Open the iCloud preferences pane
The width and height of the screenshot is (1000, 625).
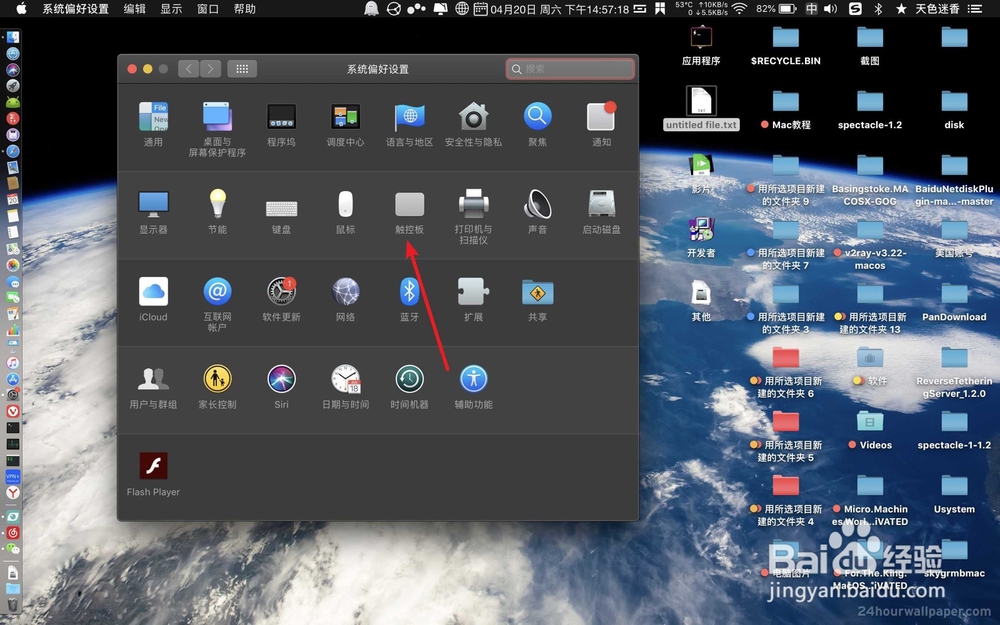point(153,298)
